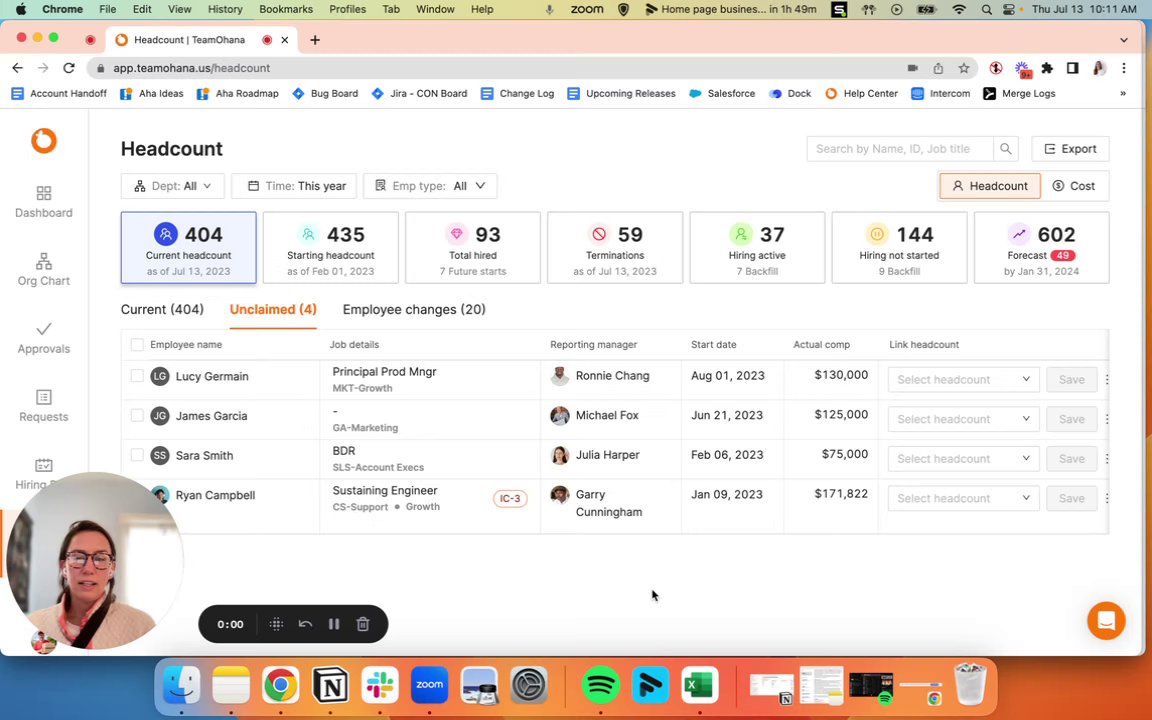The width and height of the screenshot is (1152, 720).
Task: Open Requests in the sidebar
Action: tap(43, 406)
